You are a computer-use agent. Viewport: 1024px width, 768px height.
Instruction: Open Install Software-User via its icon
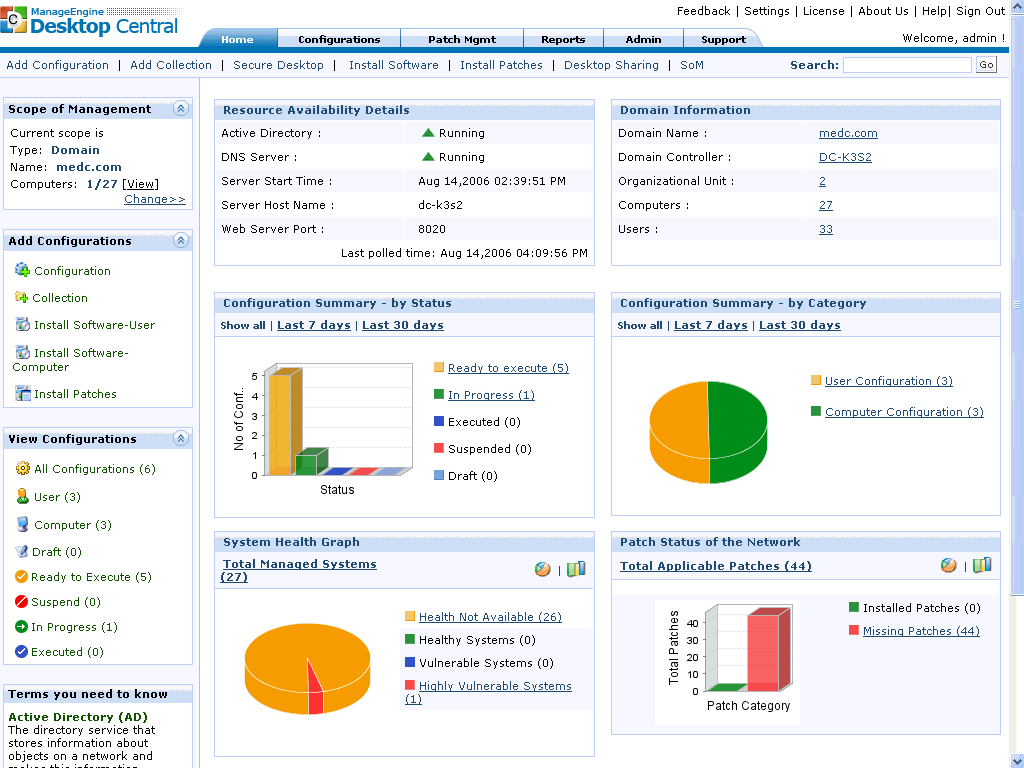pyautogui.click(x=21, y=324)
